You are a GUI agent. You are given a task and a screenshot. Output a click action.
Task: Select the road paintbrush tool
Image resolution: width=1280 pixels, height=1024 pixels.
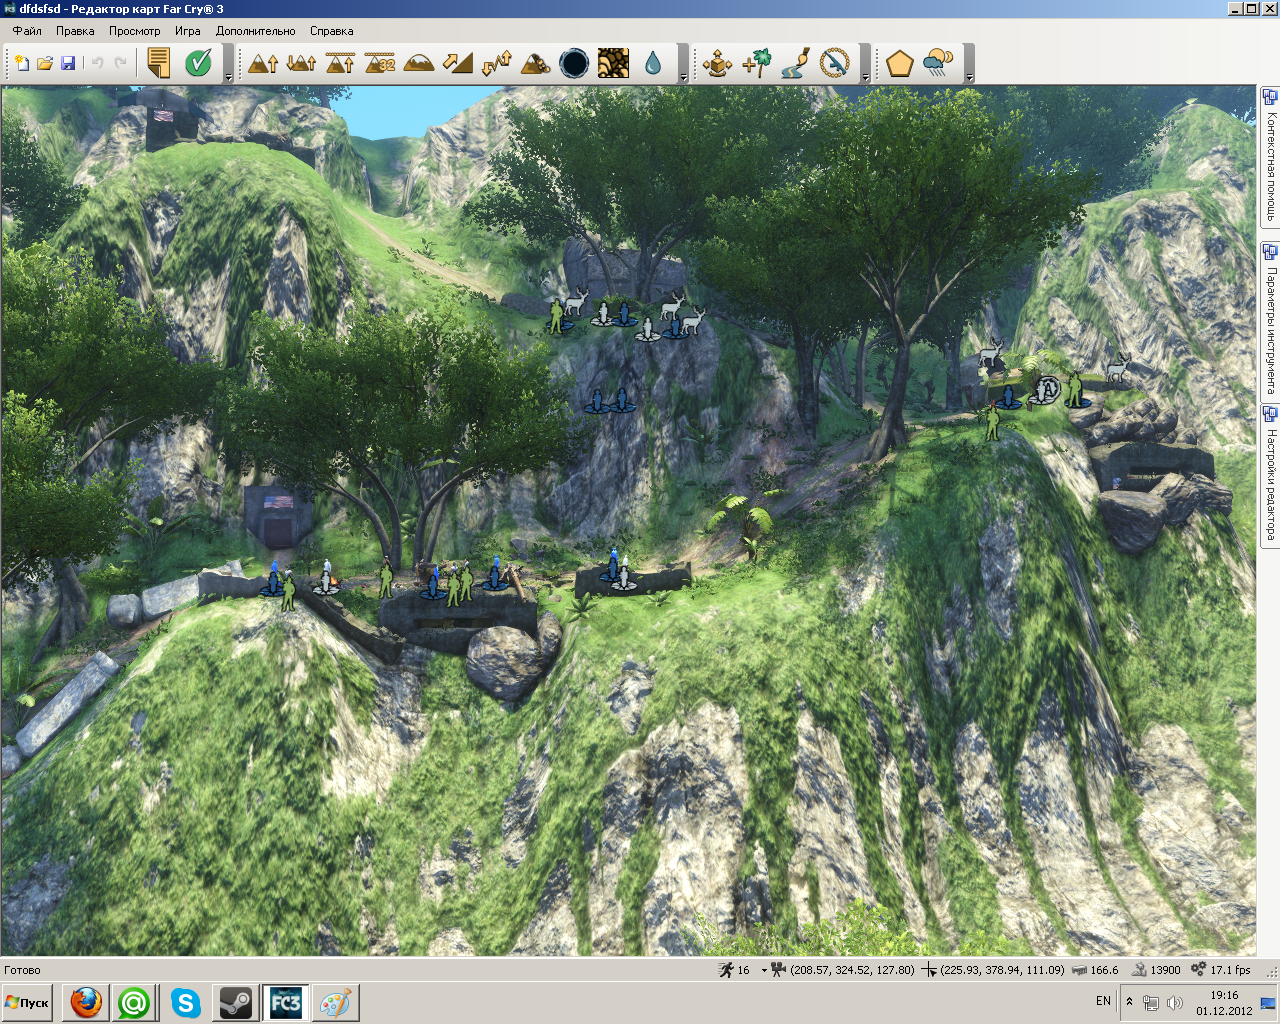[796, 63]
